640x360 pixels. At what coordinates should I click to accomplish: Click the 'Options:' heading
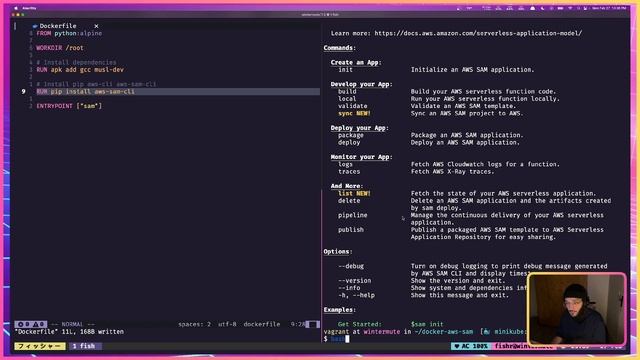(338, 252)
